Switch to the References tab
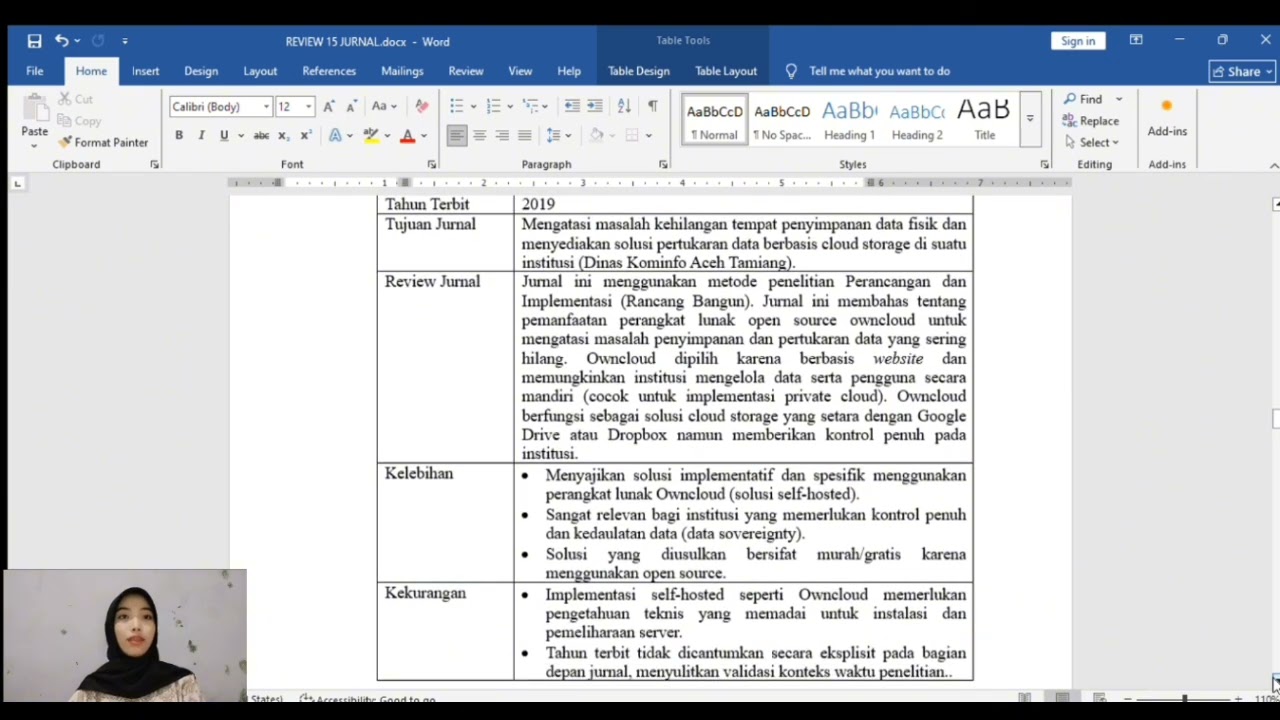Viewport: 1280px width, 720px height. [x=329, y=71]
